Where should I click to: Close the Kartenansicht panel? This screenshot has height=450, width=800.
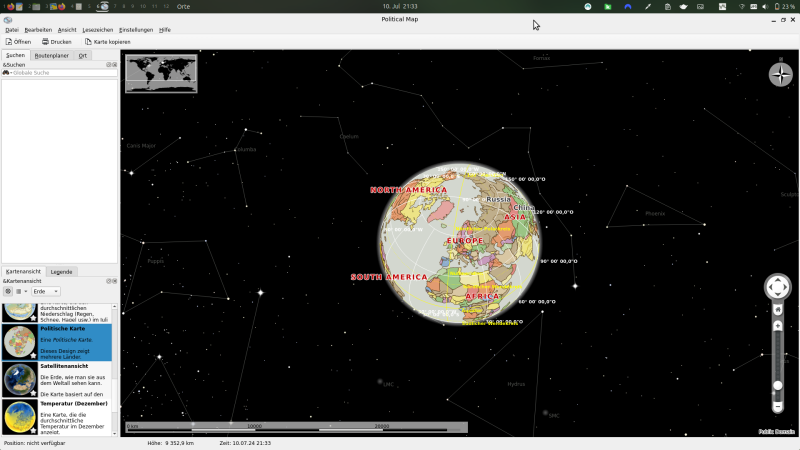point(115,281)
